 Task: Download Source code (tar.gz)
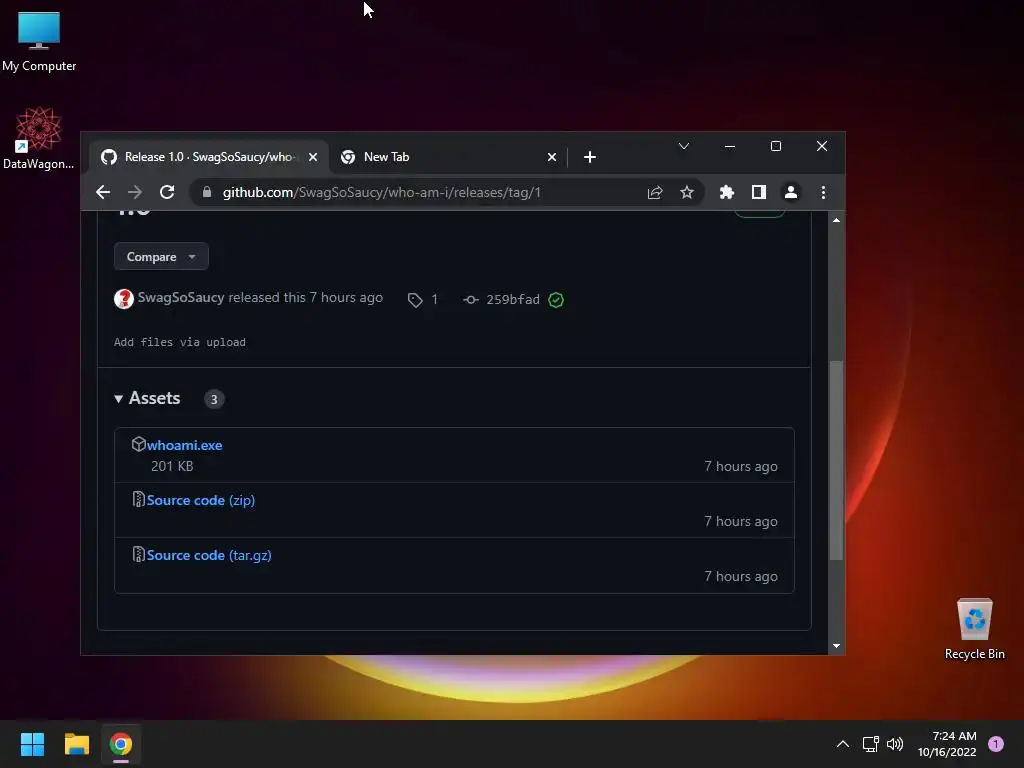(209, 555)
